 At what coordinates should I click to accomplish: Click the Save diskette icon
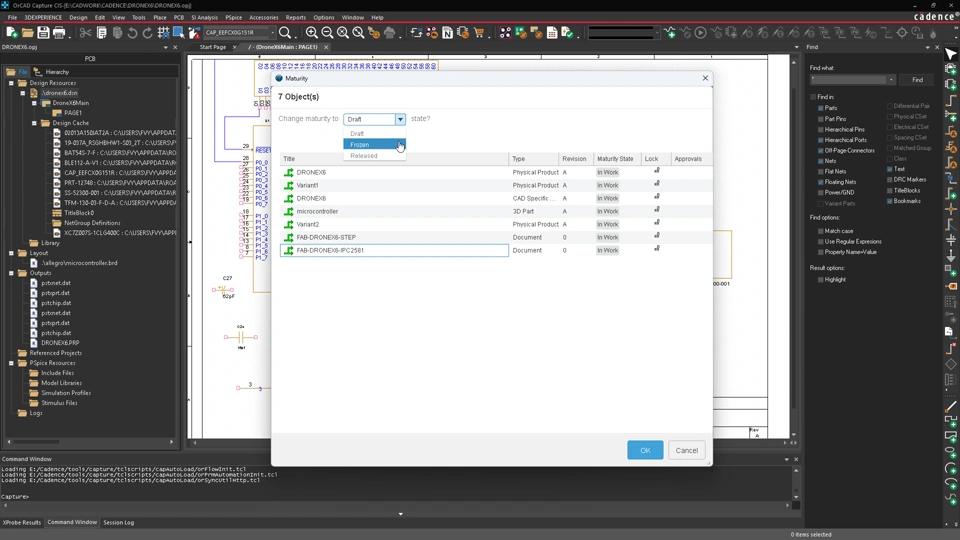tap(43, 32)
